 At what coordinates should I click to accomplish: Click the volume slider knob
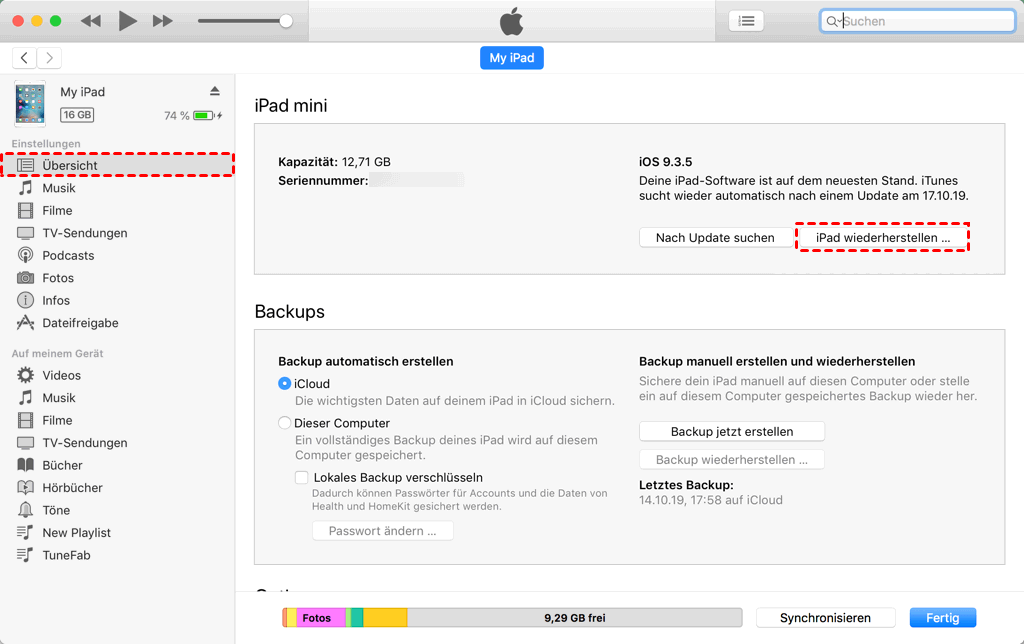(x=286, y=21)
